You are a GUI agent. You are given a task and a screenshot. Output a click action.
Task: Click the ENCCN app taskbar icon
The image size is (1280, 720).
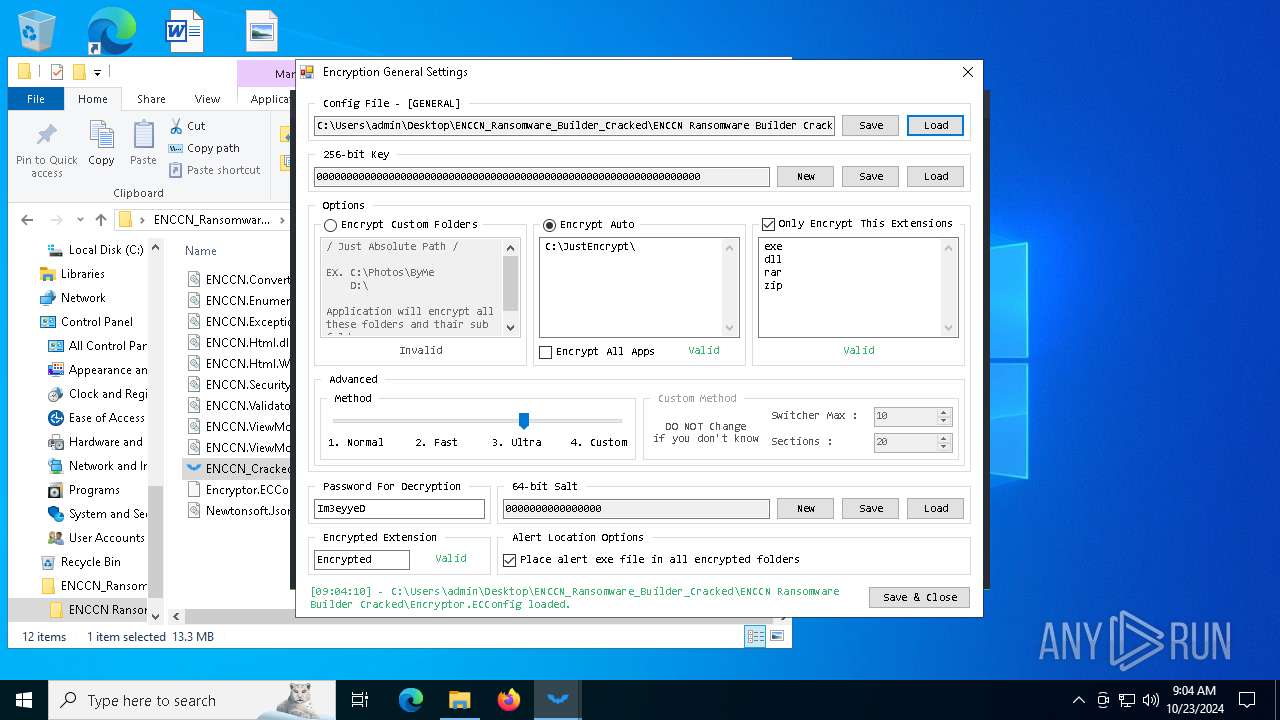coord(557,700)
